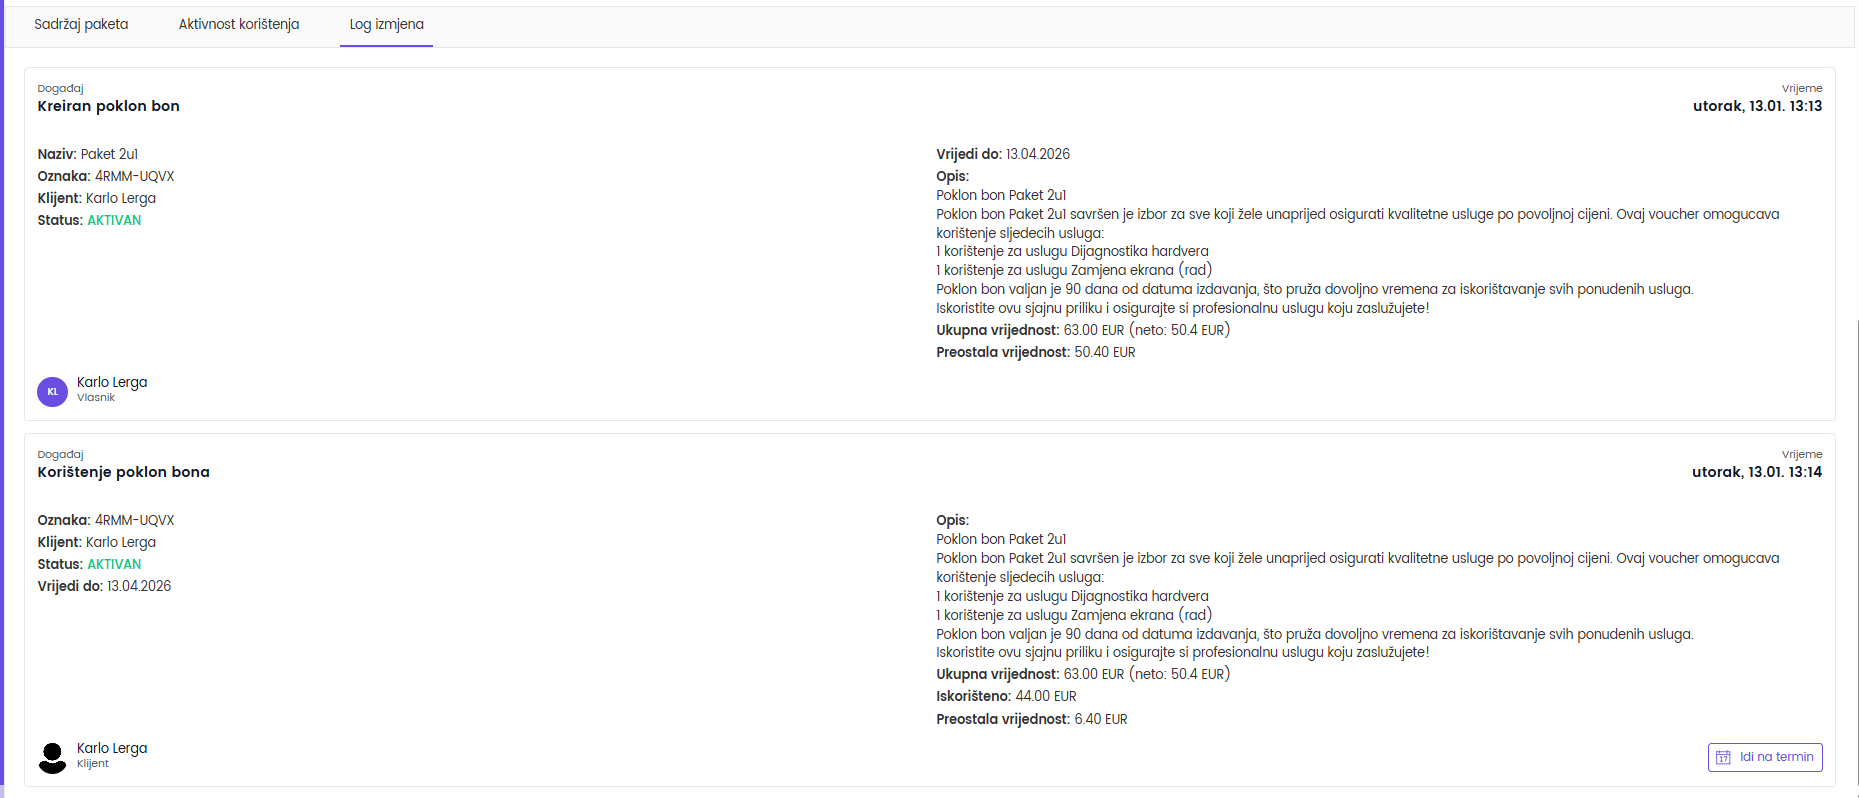Click the Iskorišteno 44.00 EUR line
Viewport: 1859px width, 798px height.
pyautogui.click(x=1006, y=696)
